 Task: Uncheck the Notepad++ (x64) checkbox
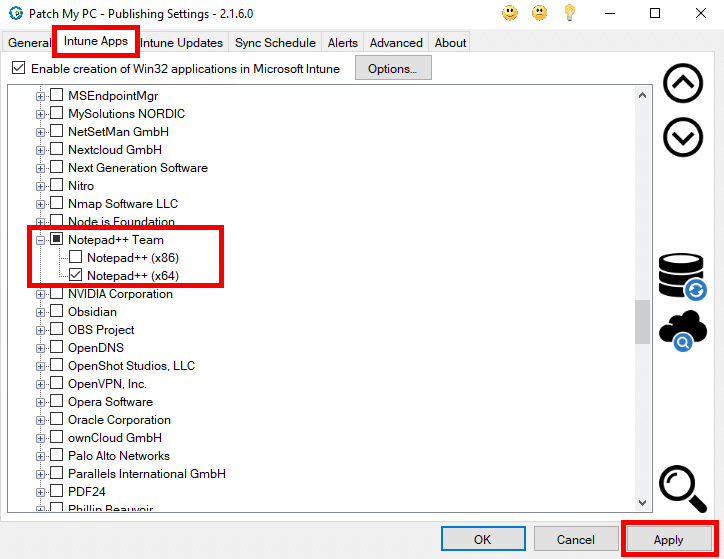pyautogui.click(x=76, y=276)
